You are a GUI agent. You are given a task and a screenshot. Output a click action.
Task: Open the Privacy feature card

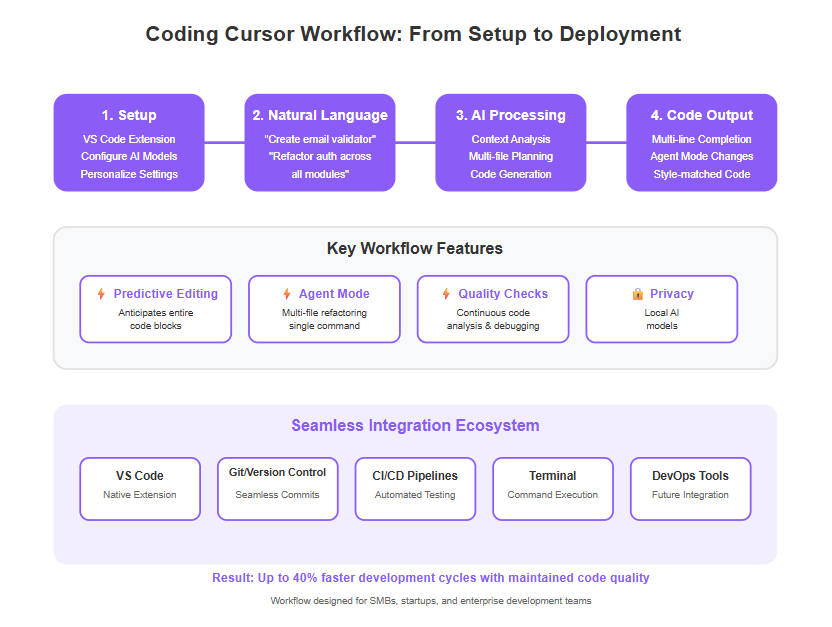coord(662,309)
